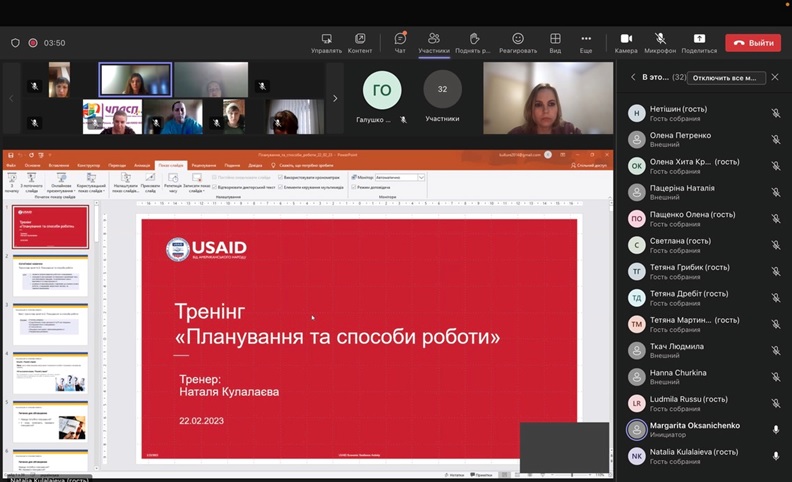Screen dimensions: 792x482
Task: Select slide 4 thumbnail in PowerPoint
Action: click(51, 373)
